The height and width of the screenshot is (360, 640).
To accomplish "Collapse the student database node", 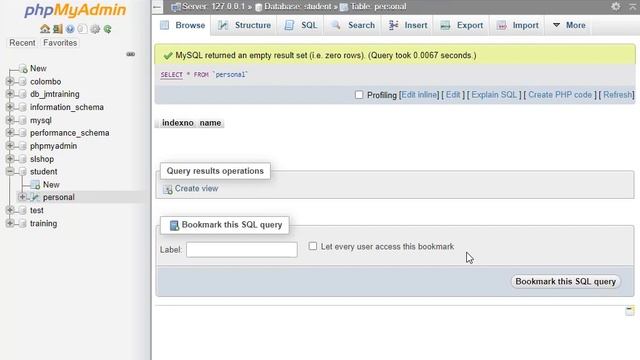I will point(10,171).
